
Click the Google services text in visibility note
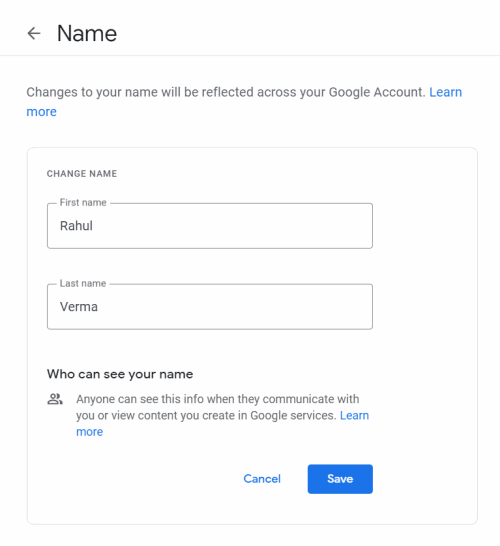point(293,415)
